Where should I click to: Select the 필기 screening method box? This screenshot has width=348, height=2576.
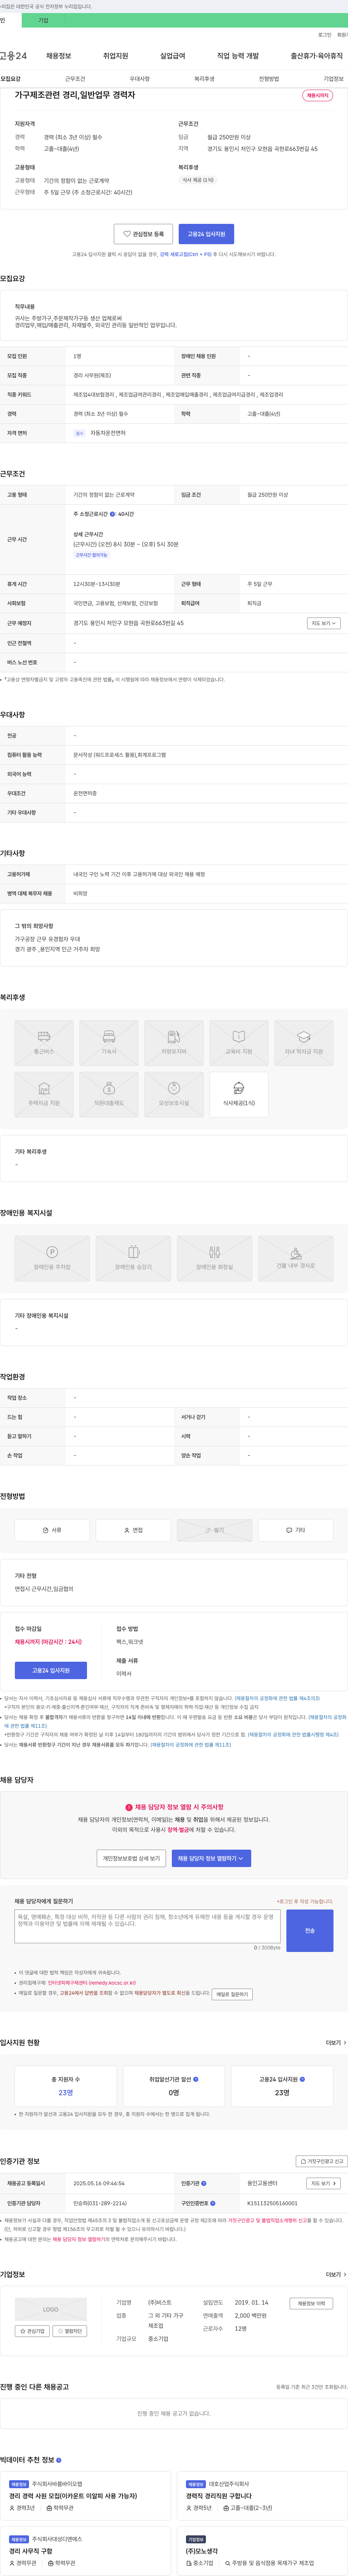tap(215, 1530)
